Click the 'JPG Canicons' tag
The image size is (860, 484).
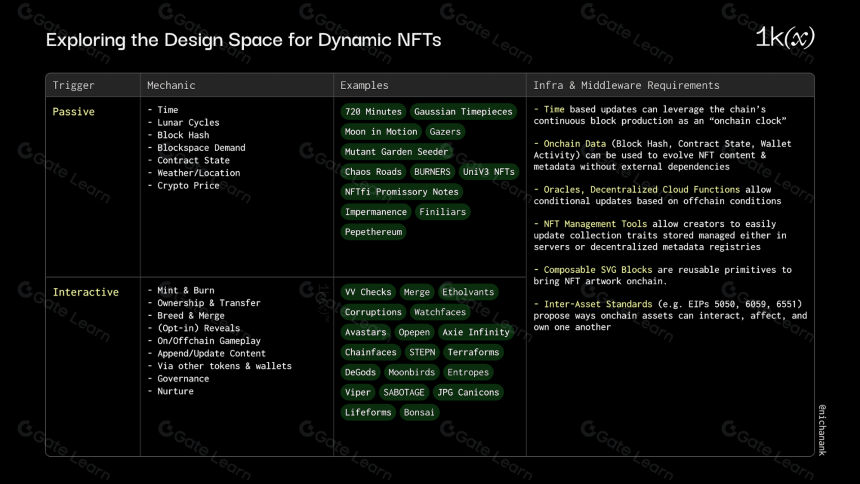[x=468, y=392]
